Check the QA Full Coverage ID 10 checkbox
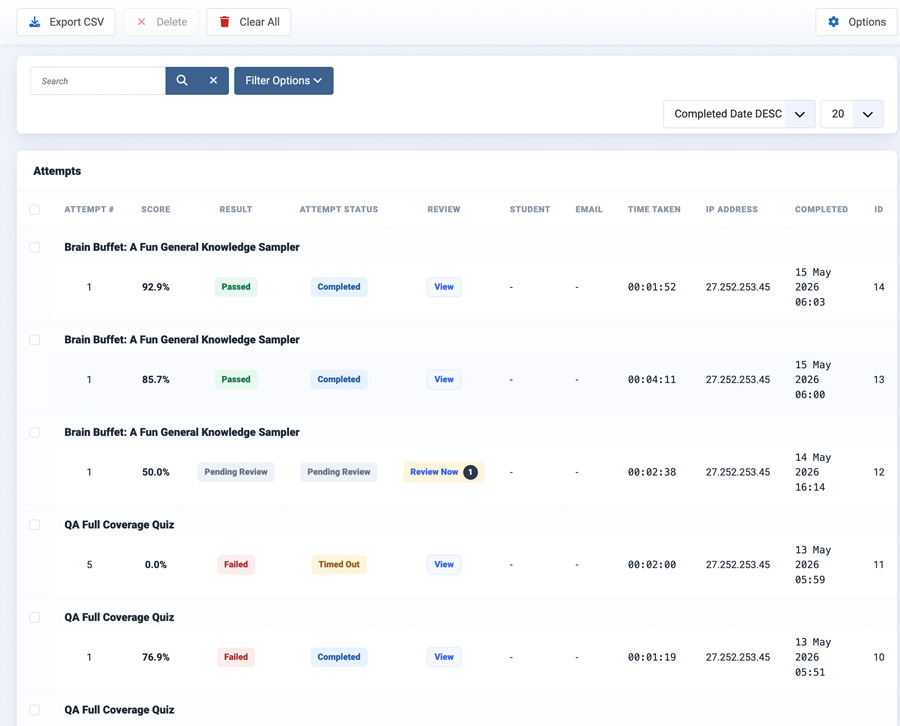Viewport: 900px width, 726px height. [34, 617]
